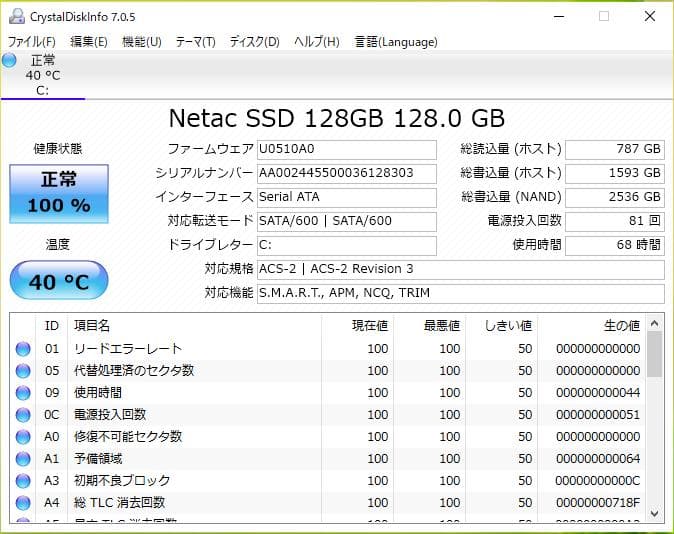
Task: Click raw value 00000000718F
Action: pos(598,503)
